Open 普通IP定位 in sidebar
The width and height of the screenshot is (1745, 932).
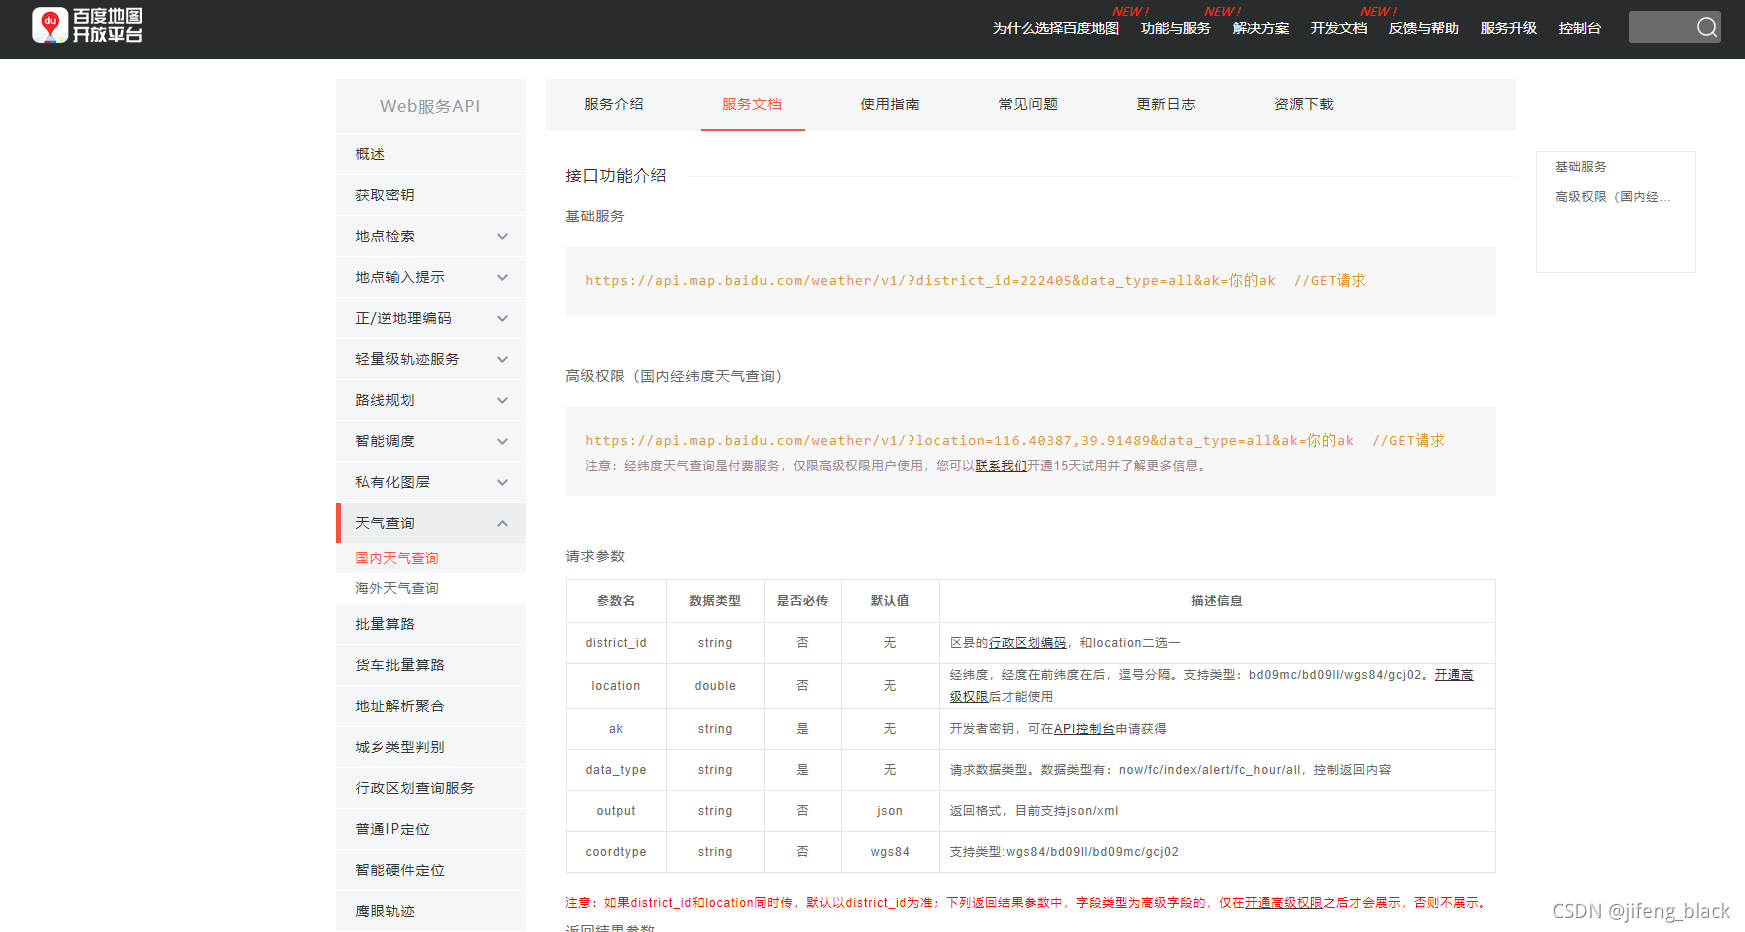click(x=431, y=829)
